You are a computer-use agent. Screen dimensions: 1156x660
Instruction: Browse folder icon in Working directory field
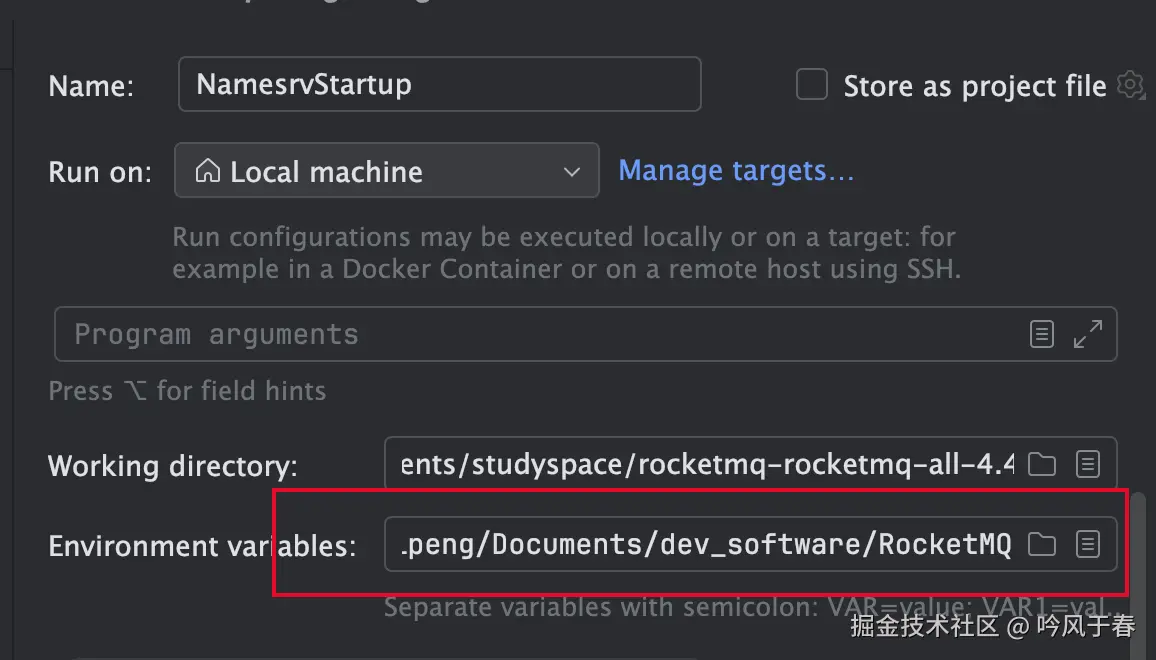tap(1042, 464)
